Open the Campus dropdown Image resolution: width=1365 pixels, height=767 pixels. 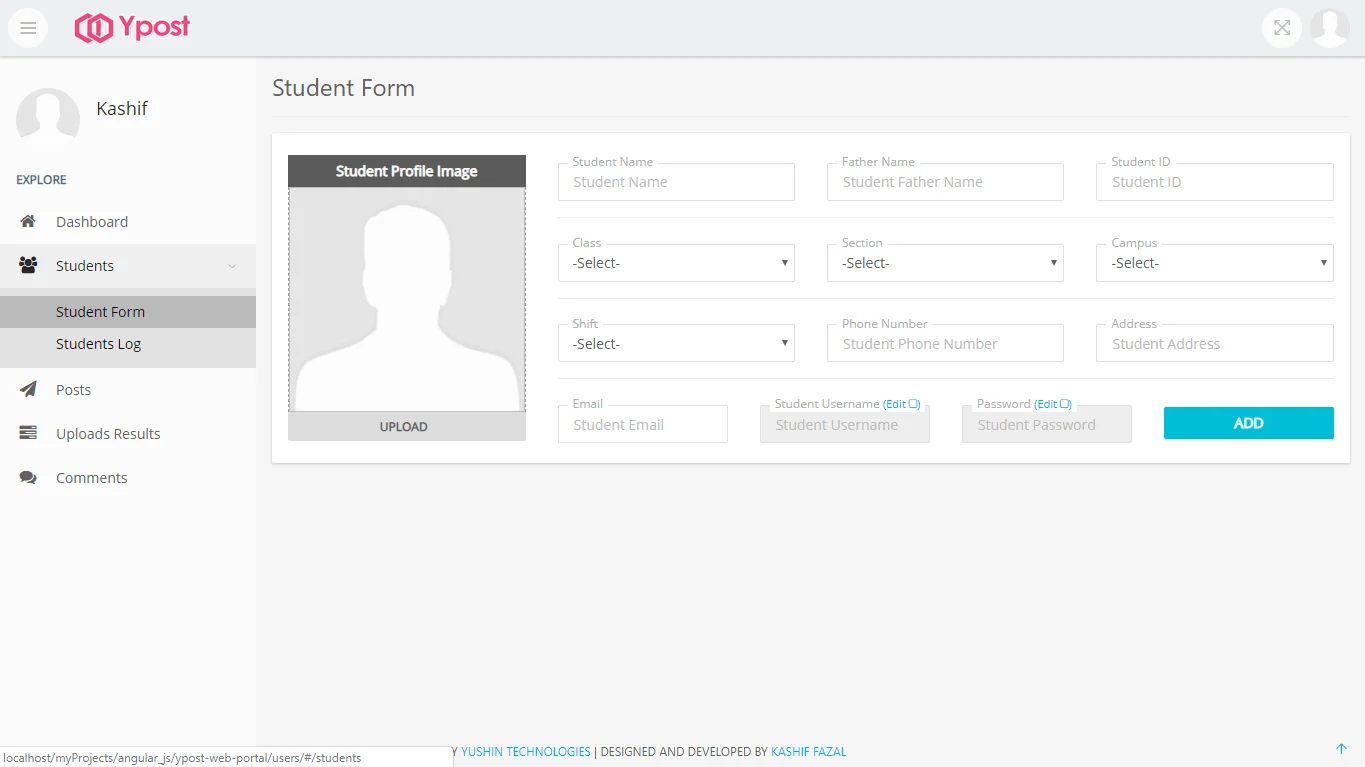(x=1214, y=263)
